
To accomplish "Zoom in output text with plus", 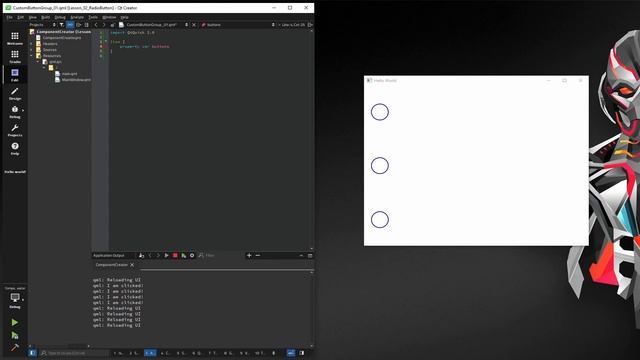I will [x=249, y=256].
